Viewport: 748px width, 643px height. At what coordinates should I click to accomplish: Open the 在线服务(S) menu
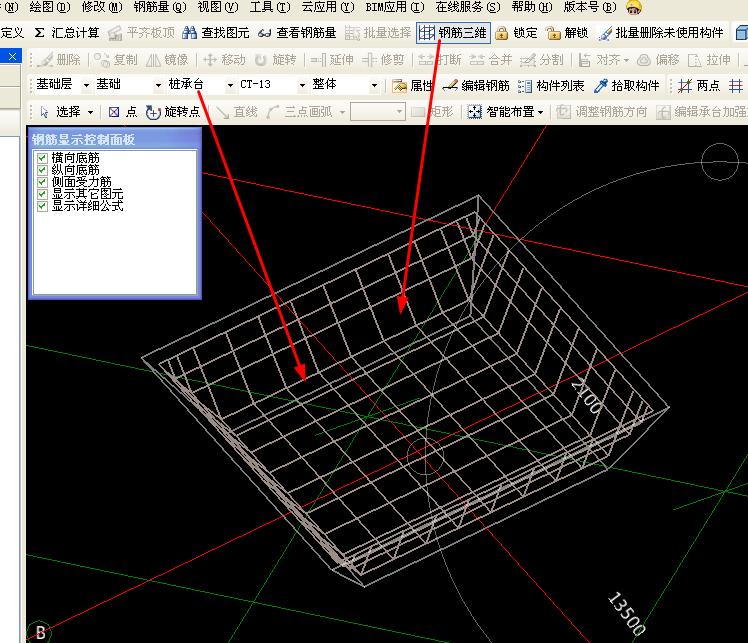(x=468, y=7)
